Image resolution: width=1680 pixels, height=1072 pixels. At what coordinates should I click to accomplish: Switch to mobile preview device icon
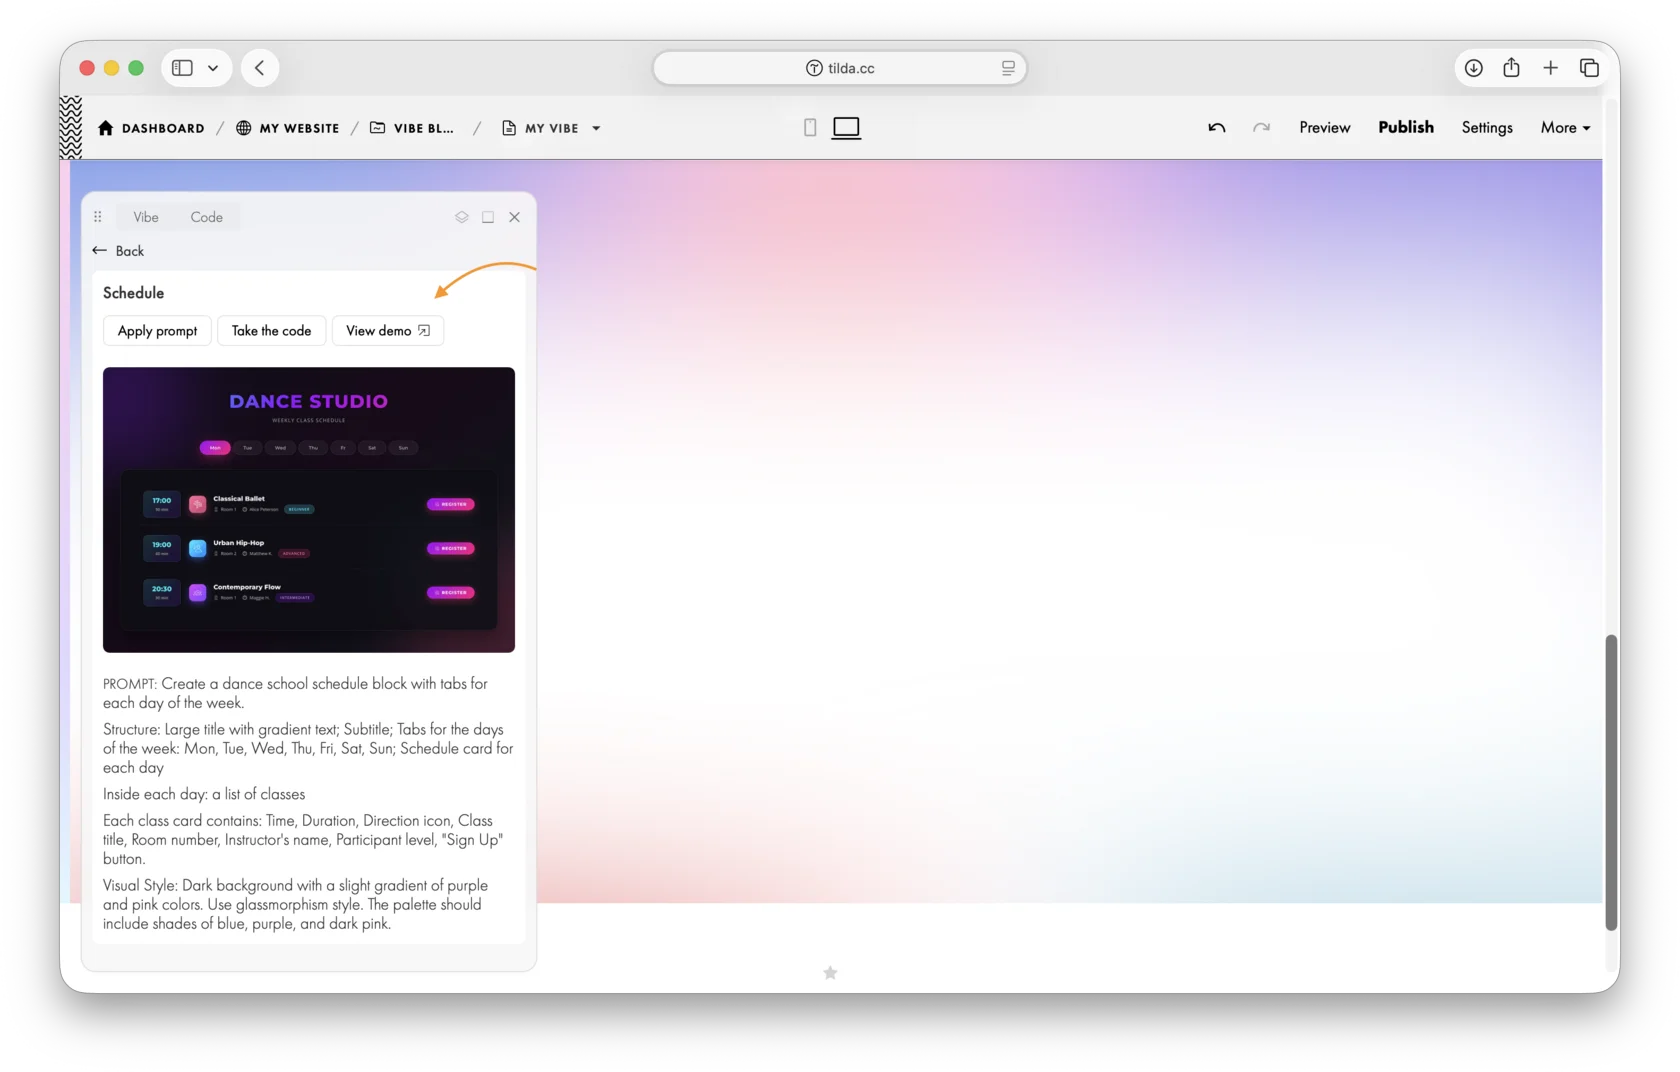coord(810,127)
